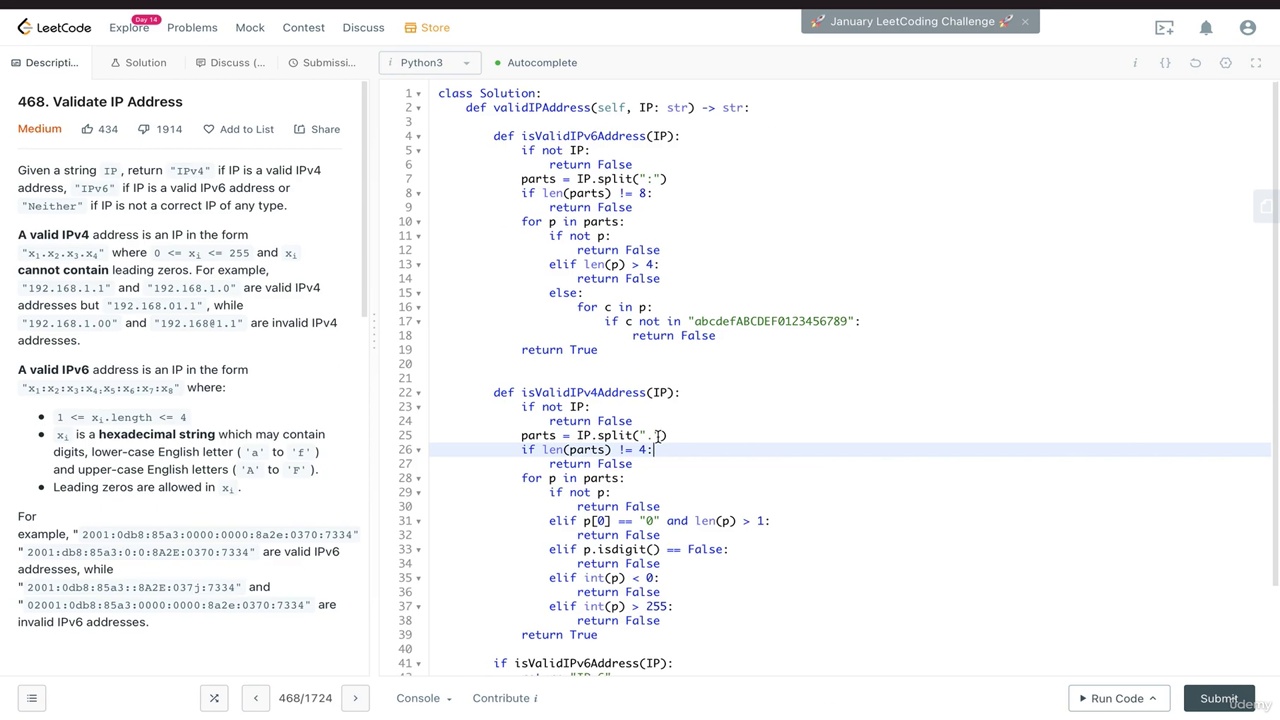Submit the solution
1280x720 pixels.
click(x=1219, y=698)
